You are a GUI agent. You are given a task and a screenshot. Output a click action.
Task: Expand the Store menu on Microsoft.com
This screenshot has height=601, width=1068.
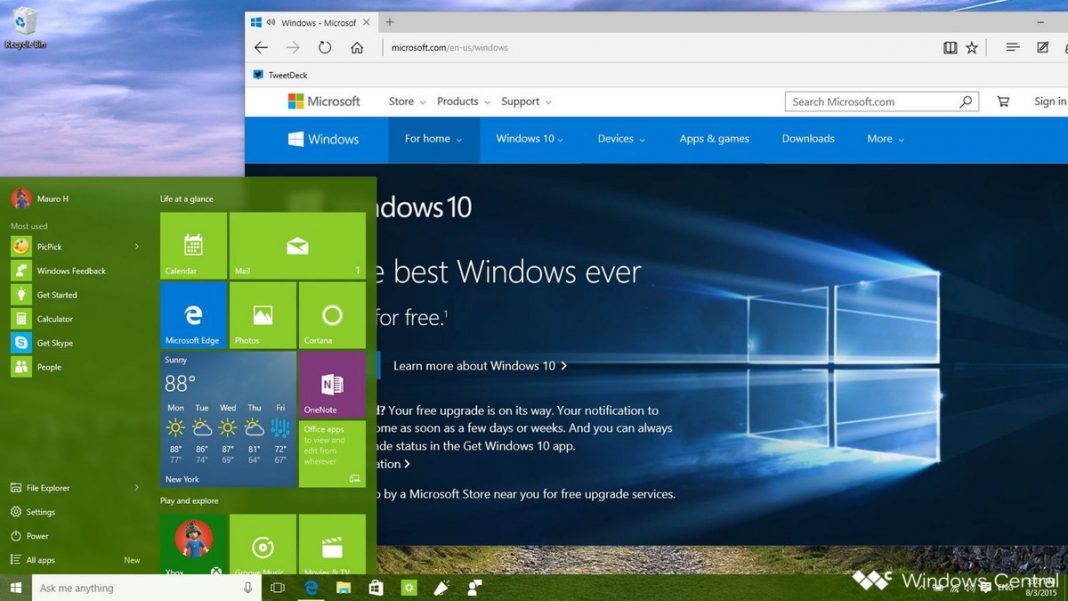(407, 102)
